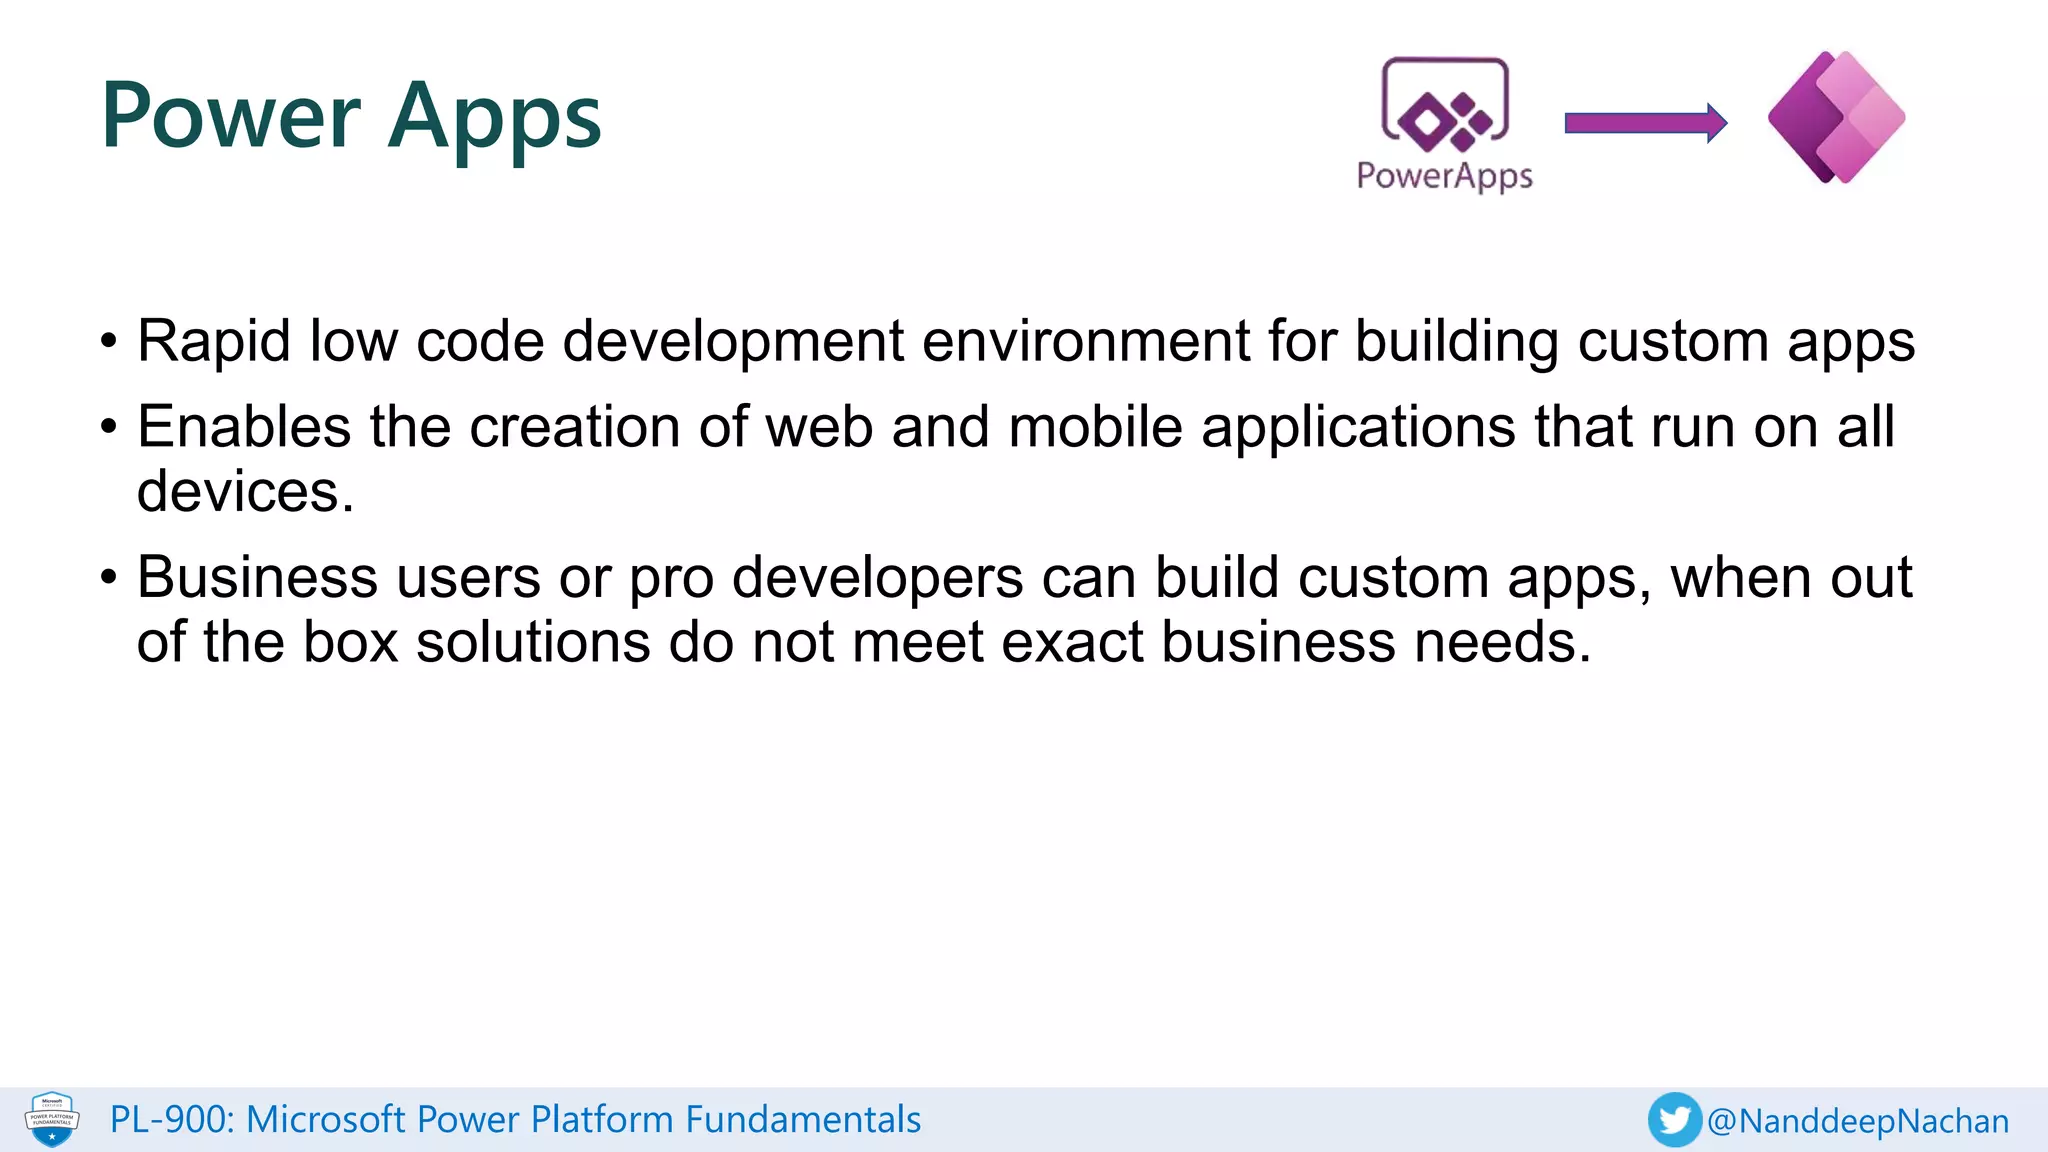The image size is (2048, 1152).
Task: Click the new Power Apps diamond logo
Action: point(1837,118)
